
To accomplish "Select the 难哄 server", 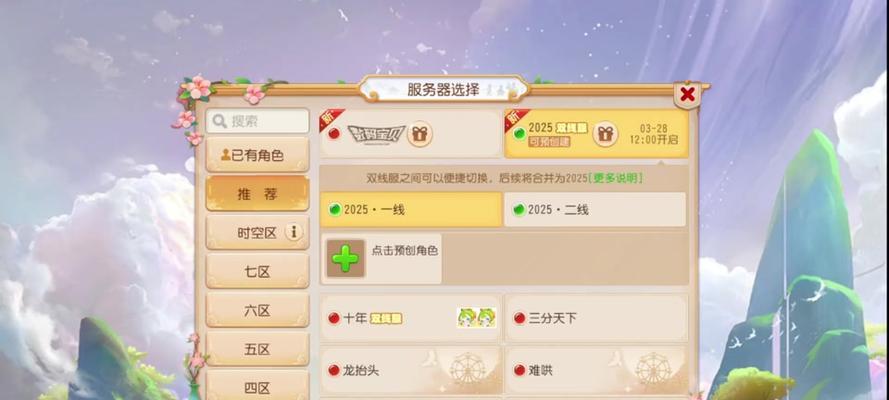I will (596, 371).
